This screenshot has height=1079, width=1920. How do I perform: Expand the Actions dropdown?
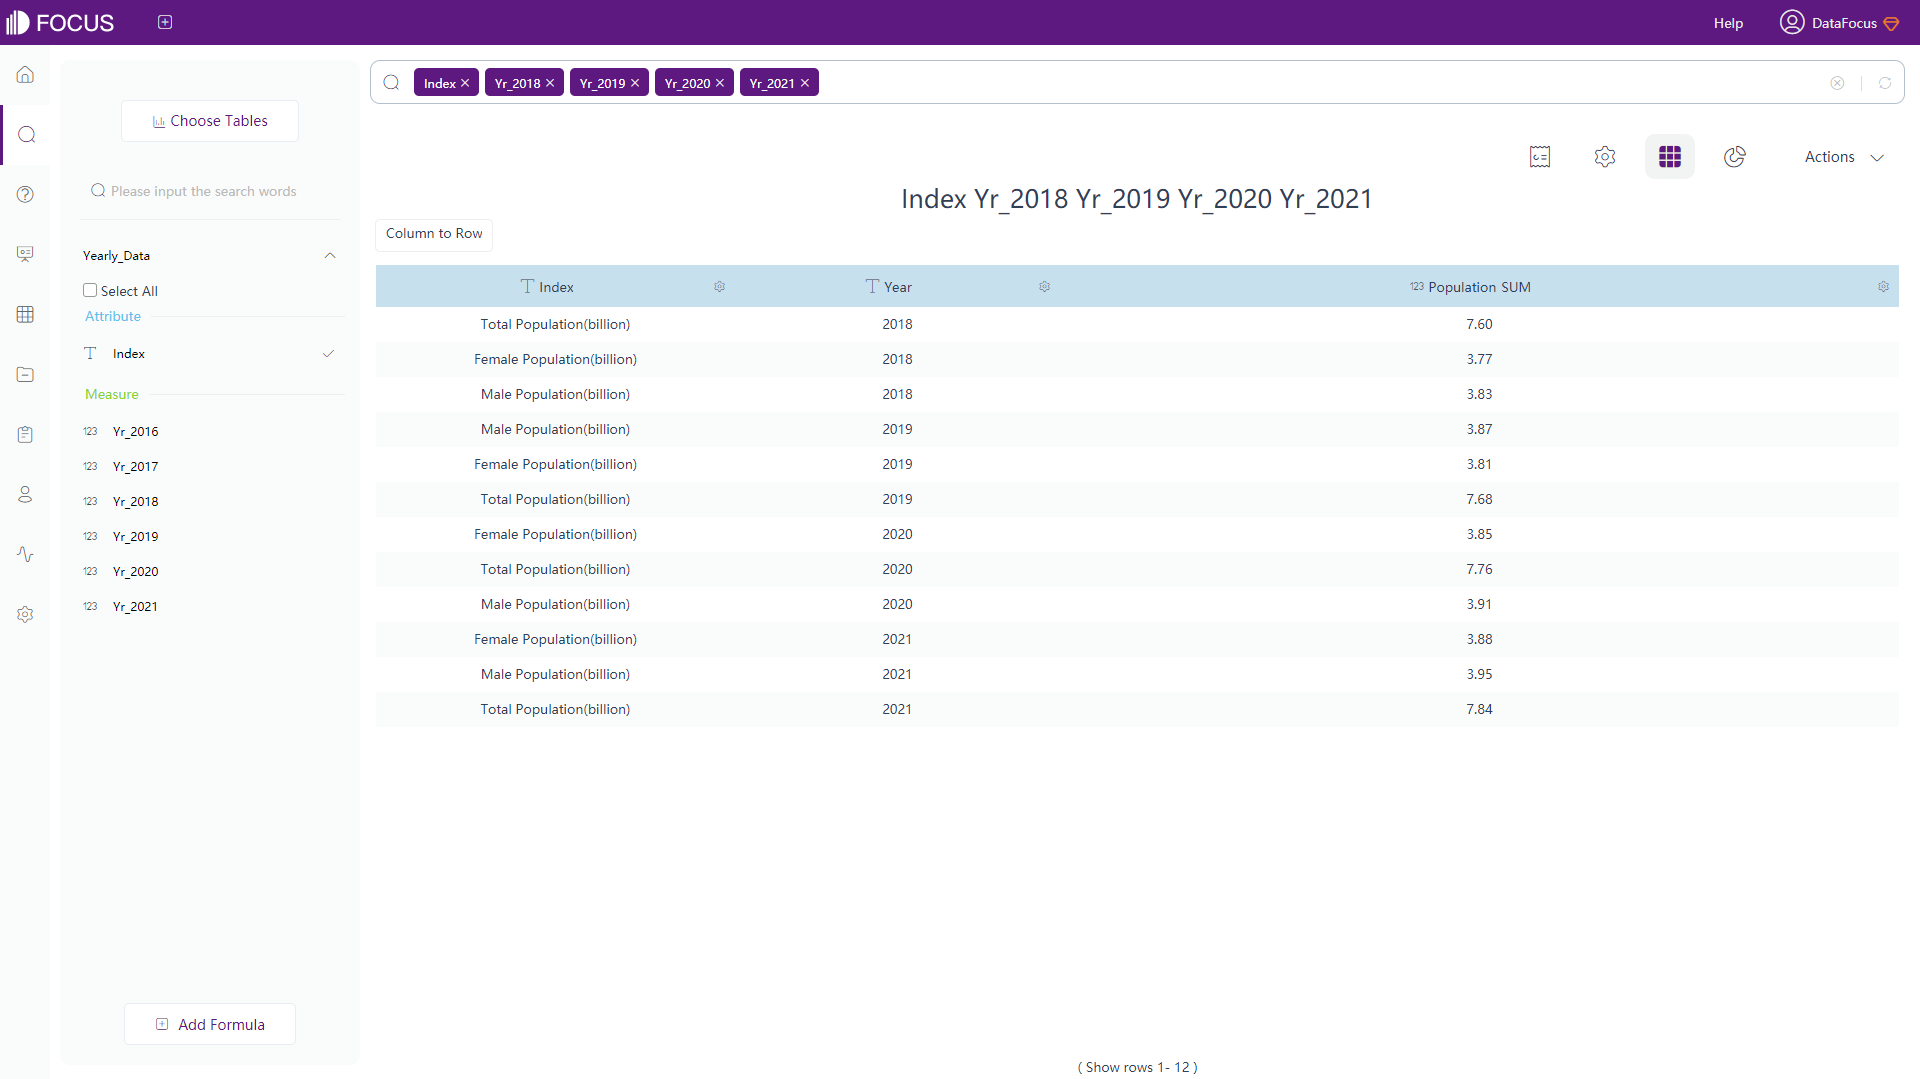(1844, 157)
